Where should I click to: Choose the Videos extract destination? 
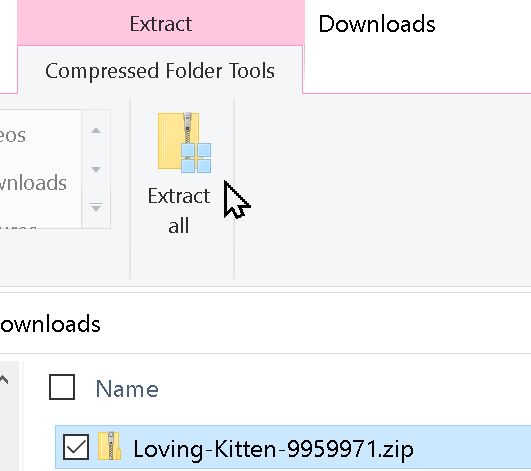click(x=13, y=135)
